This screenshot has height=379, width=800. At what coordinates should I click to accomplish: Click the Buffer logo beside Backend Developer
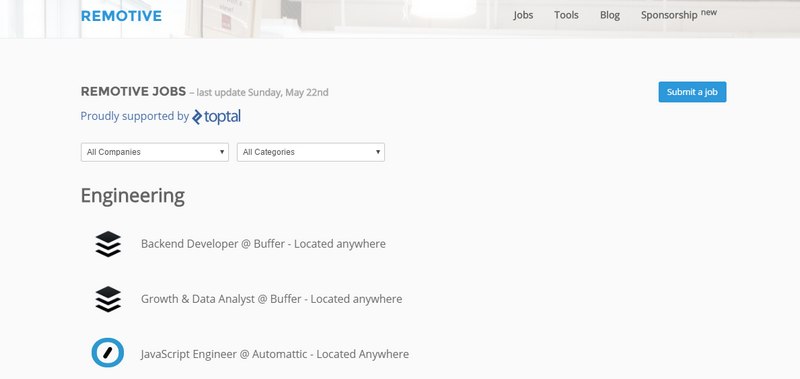coord(108,244)
